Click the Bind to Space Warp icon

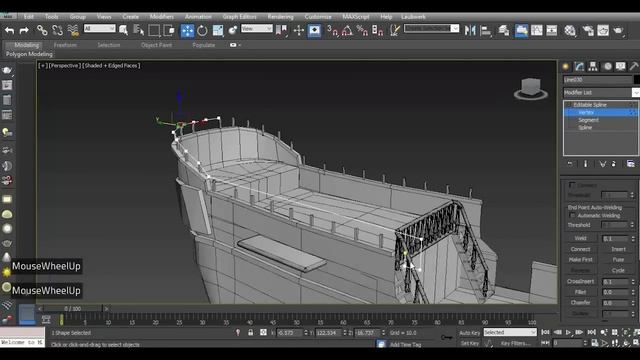[x=73, y=30]
